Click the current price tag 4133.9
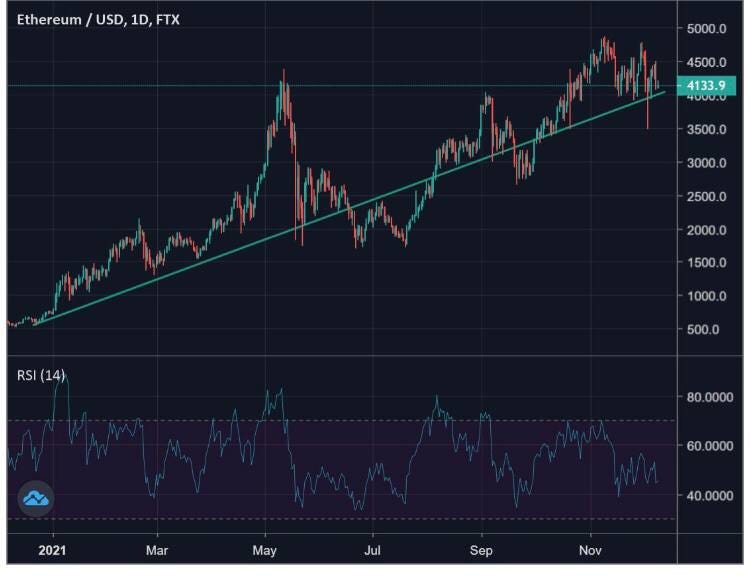Image resolution: width=750 pixels, height=575 pixels. pyautogui.click(x=706, y=86)
